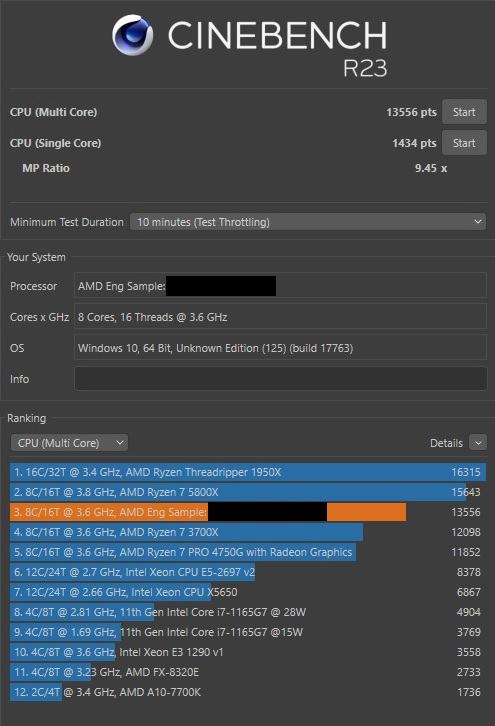Screen dimensions: 495x726
Task: Click the Cinebench sphere logo icon
Action: [132, 35]
